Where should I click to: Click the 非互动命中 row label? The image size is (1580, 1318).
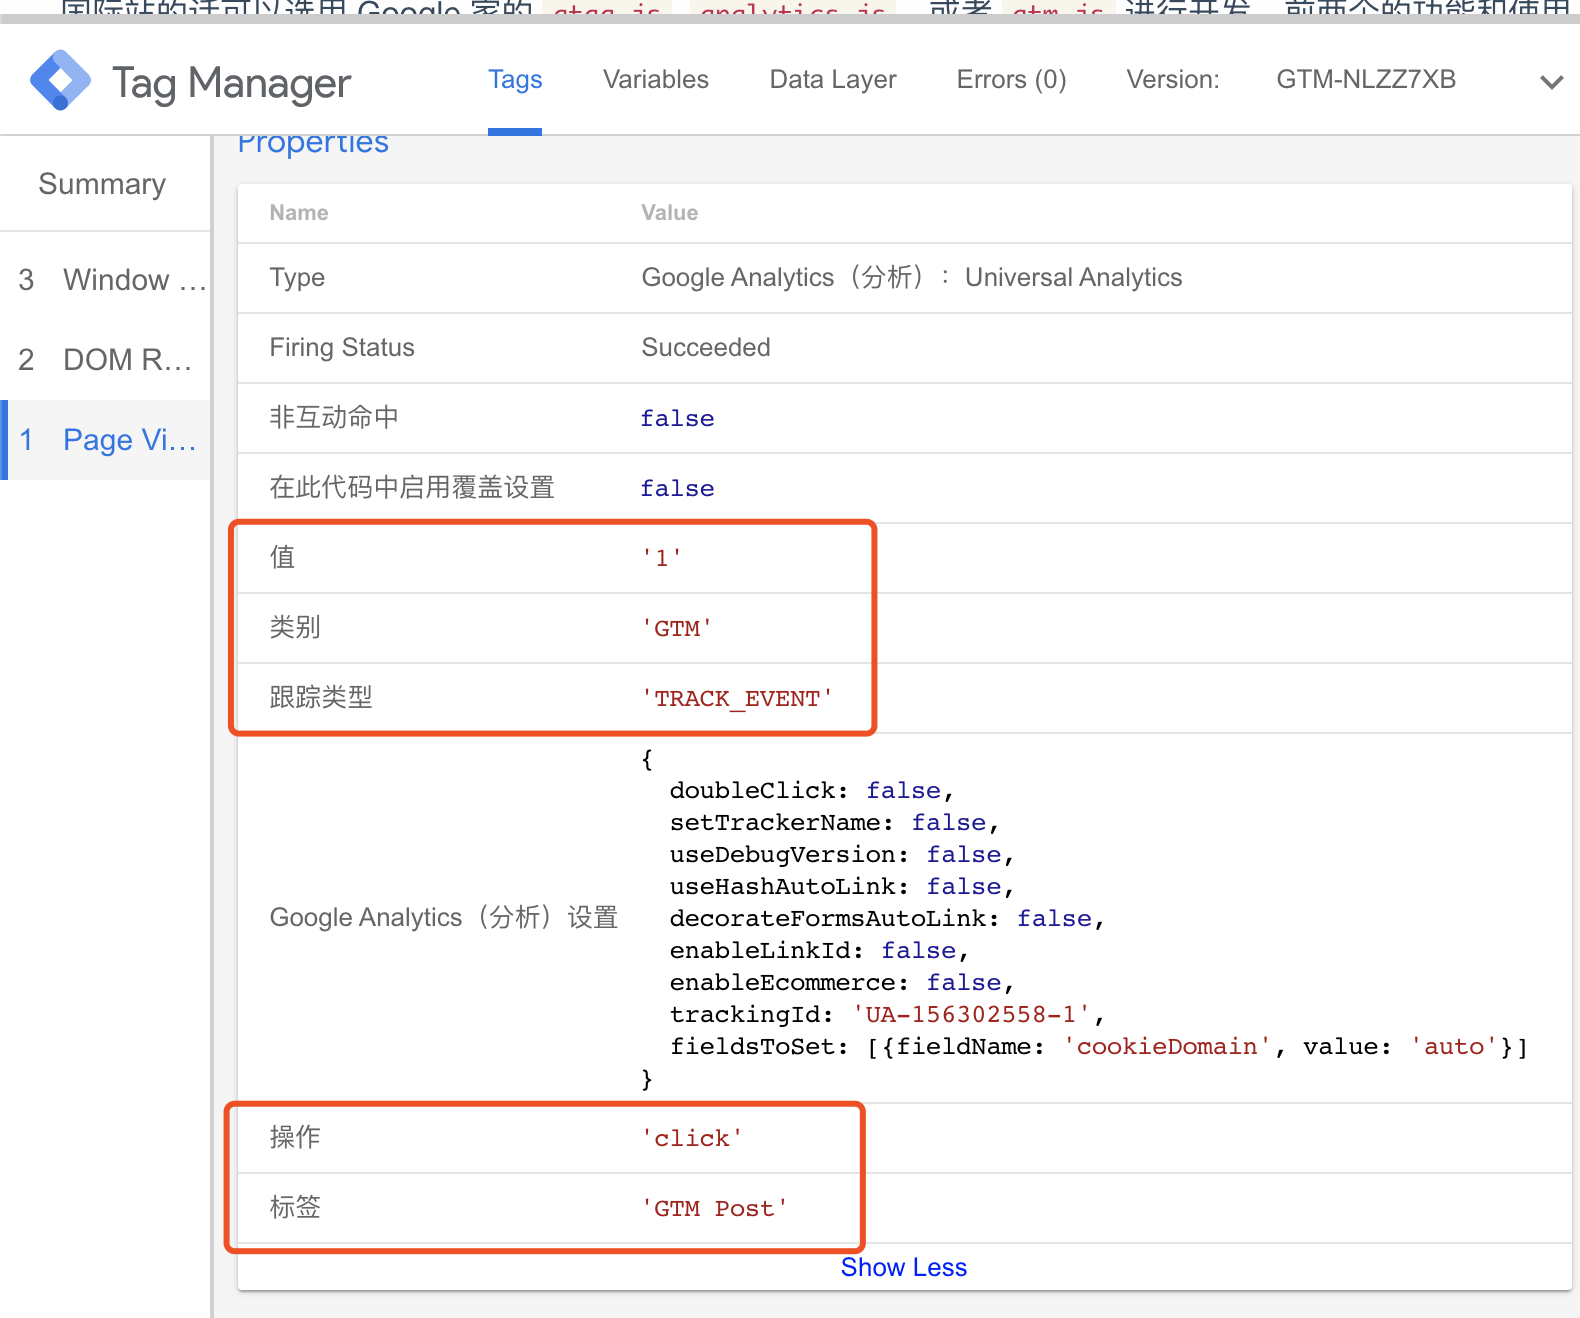pyautogui.click(x=334, y=418)
